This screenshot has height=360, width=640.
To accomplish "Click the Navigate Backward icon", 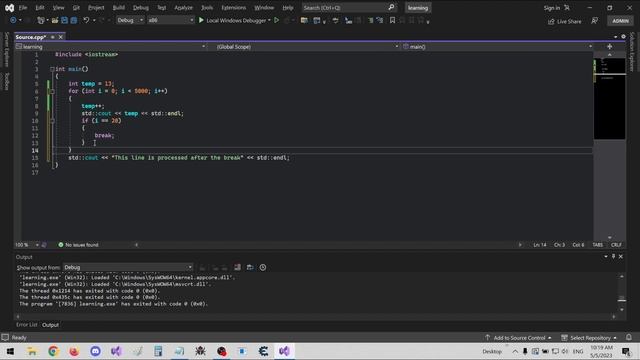I will coord(13,20).
